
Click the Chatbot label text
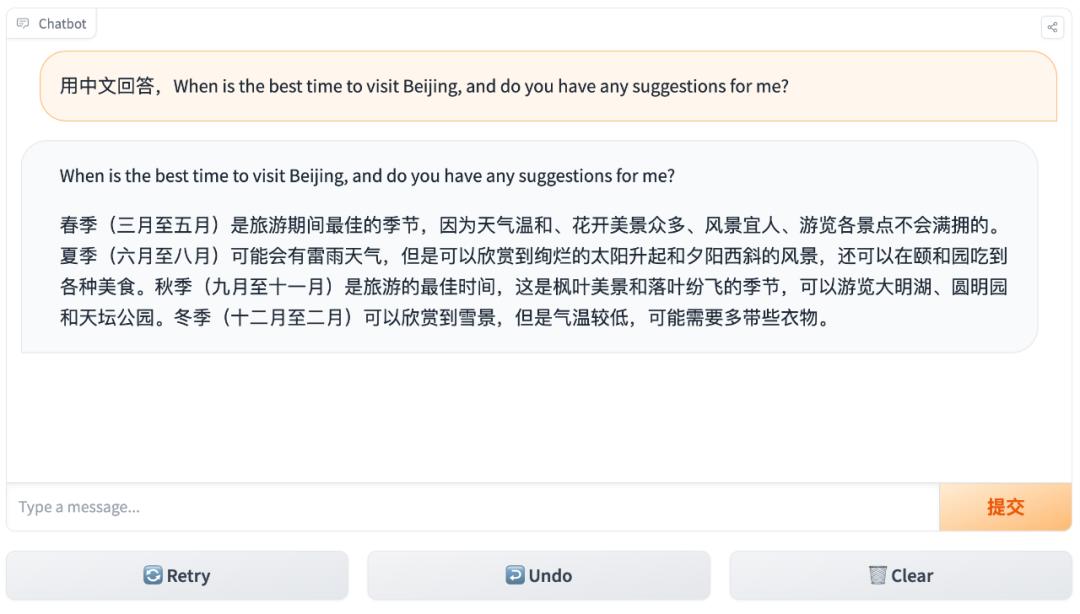[x=62, y=24]
